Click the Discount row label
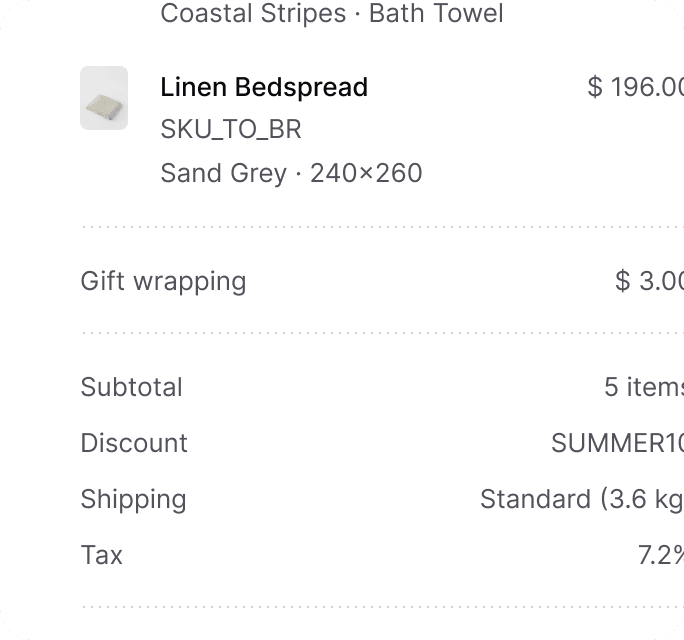 (134, 443)
